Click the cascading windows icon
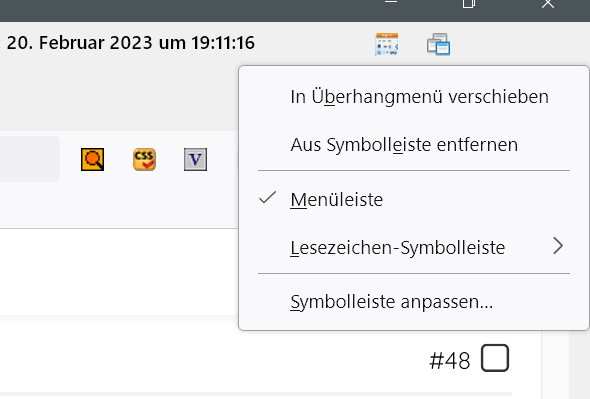Image resolution: width=590 pixels, height=399 pixels. pyautogui.click(x=438, y=44)
